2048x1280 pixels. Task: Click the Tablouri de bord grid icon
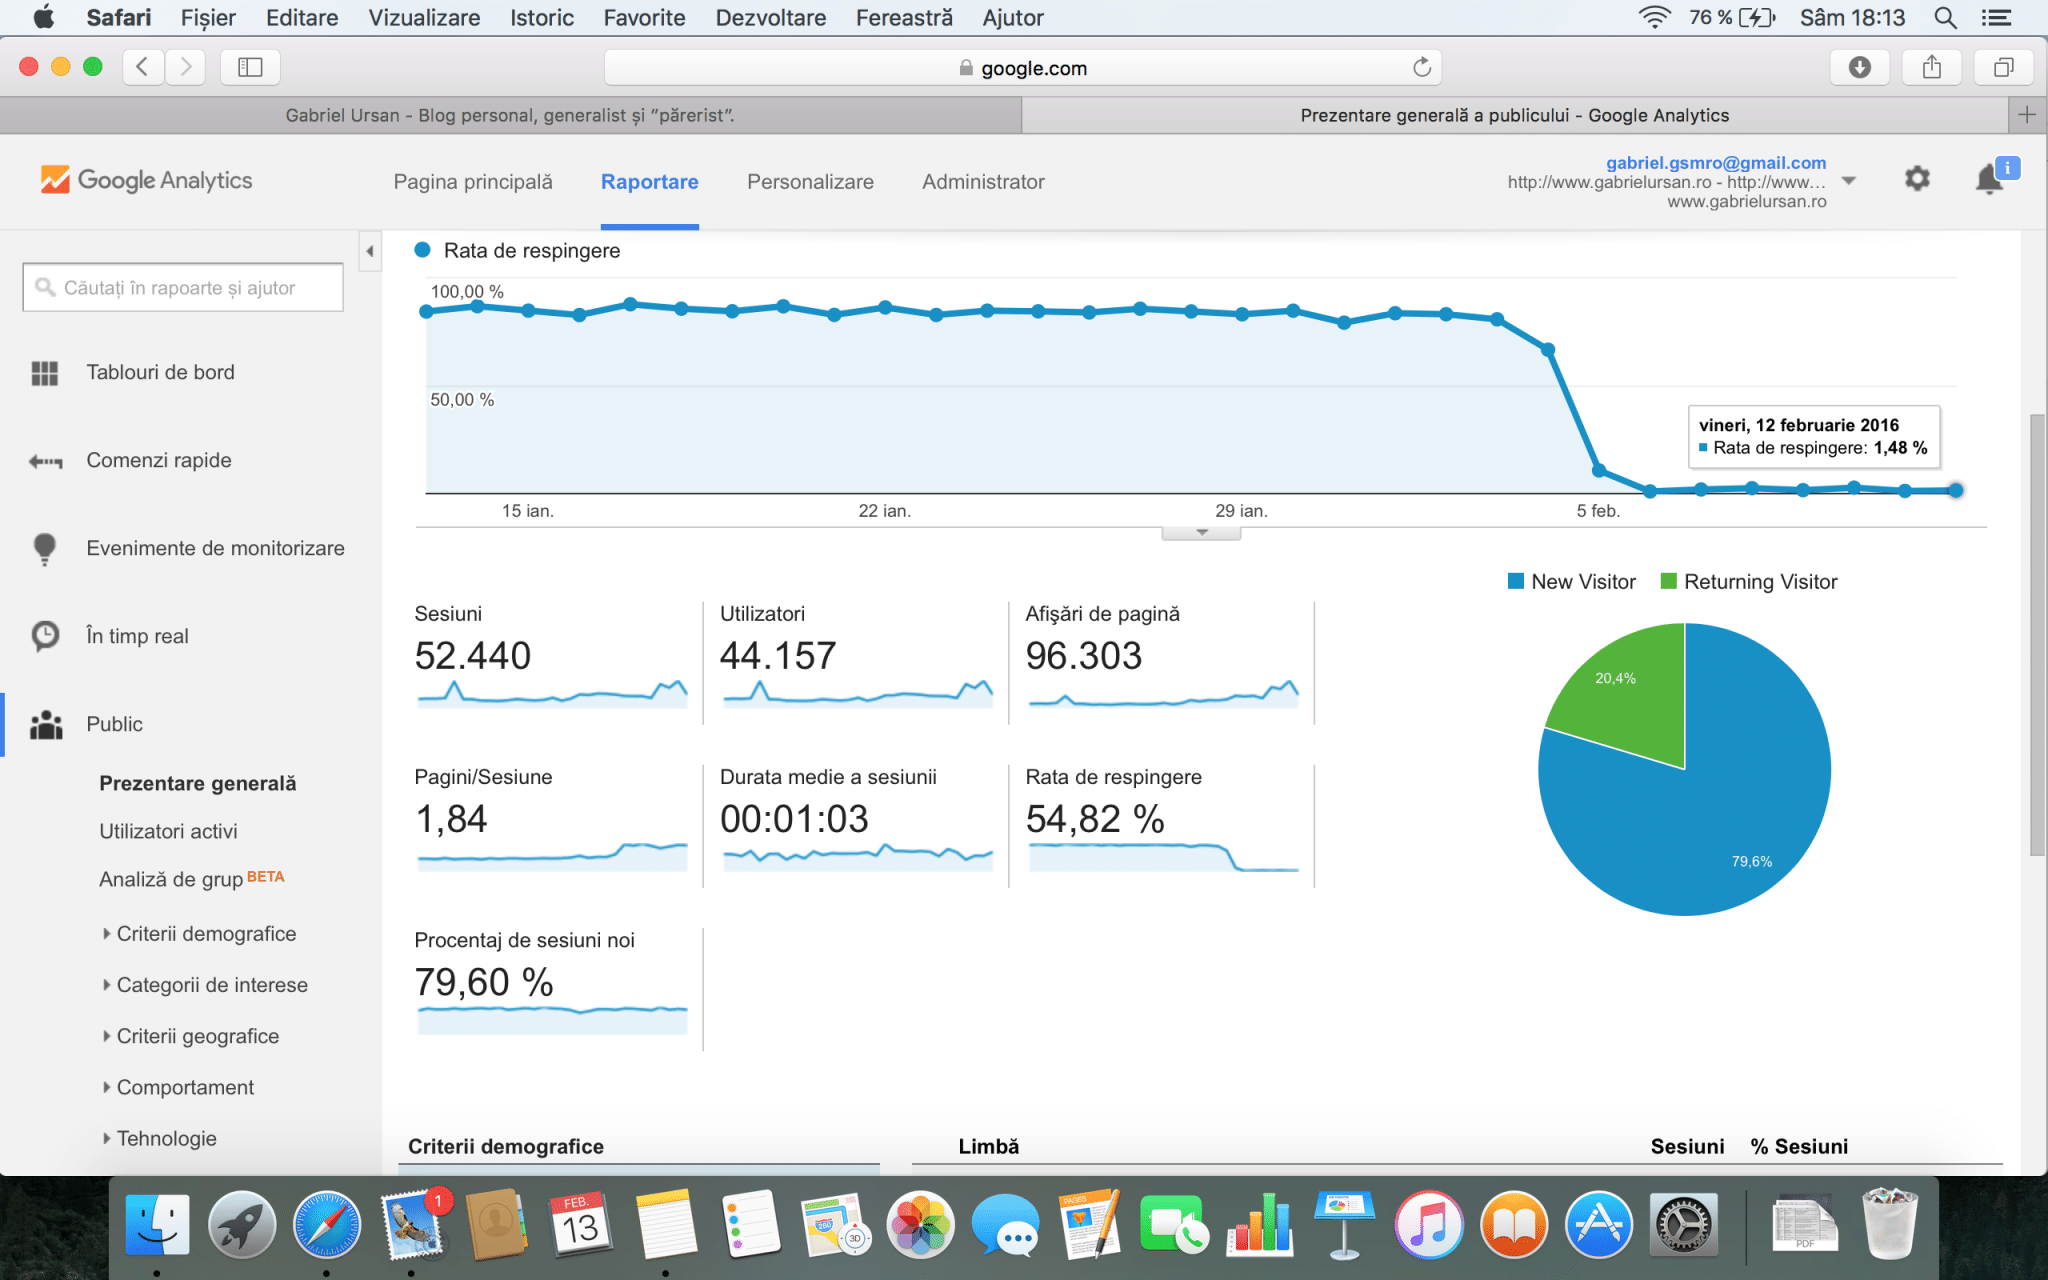(45, 373)
